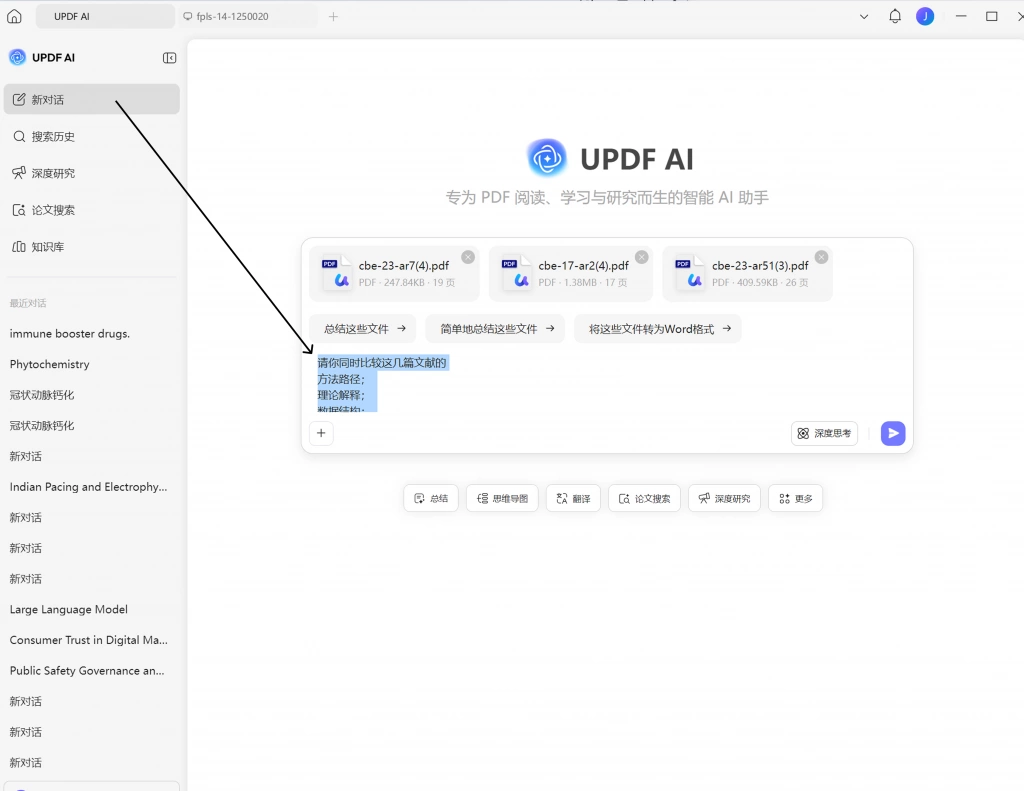Expand the tab list chevron
Image resolution: width=1024 pixels, height=791 pixels.
point(863,17)
